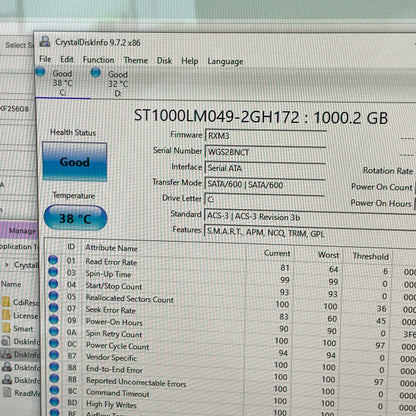Viewport: 416px width, 416px height.
Task: Select the Reported Uncorrectable Errors attribute name
Action: coord(136,382)
